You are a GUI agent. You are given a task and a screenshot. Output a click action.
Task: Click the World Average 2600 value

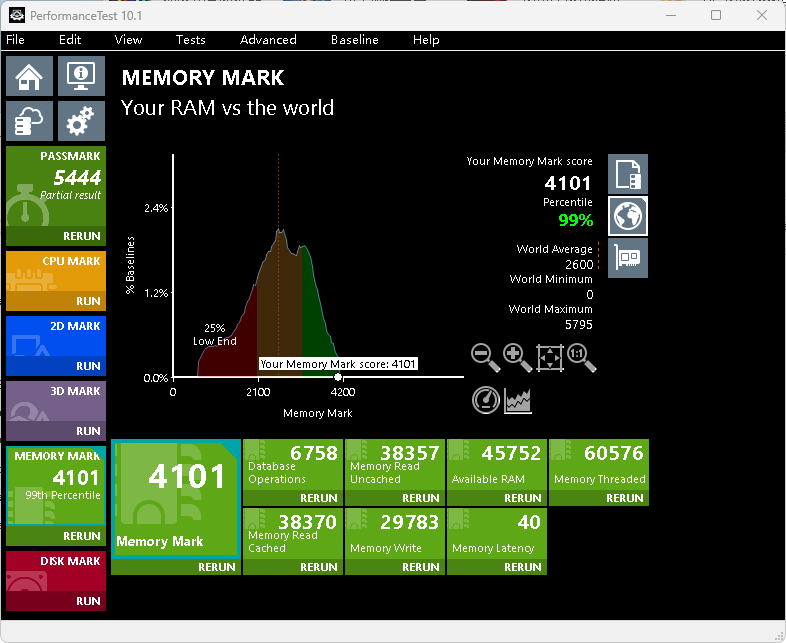(579, 264)
